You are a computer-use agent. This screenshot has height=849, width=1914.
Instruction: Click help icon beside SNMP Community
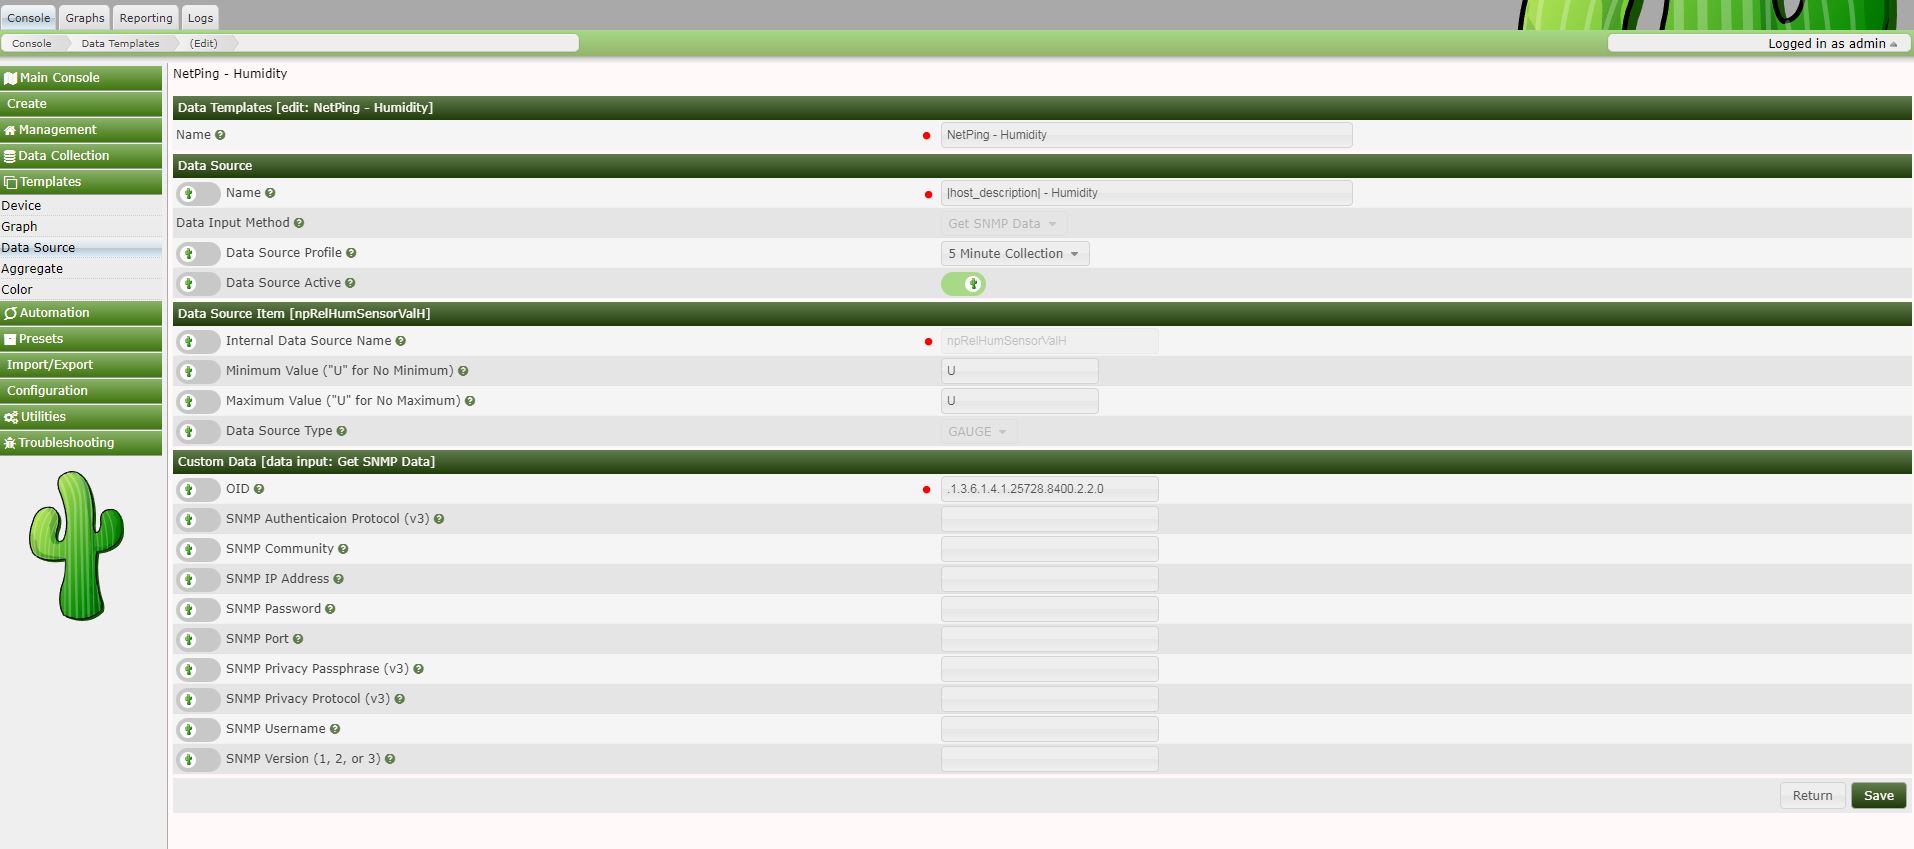(x=343, y=549)
